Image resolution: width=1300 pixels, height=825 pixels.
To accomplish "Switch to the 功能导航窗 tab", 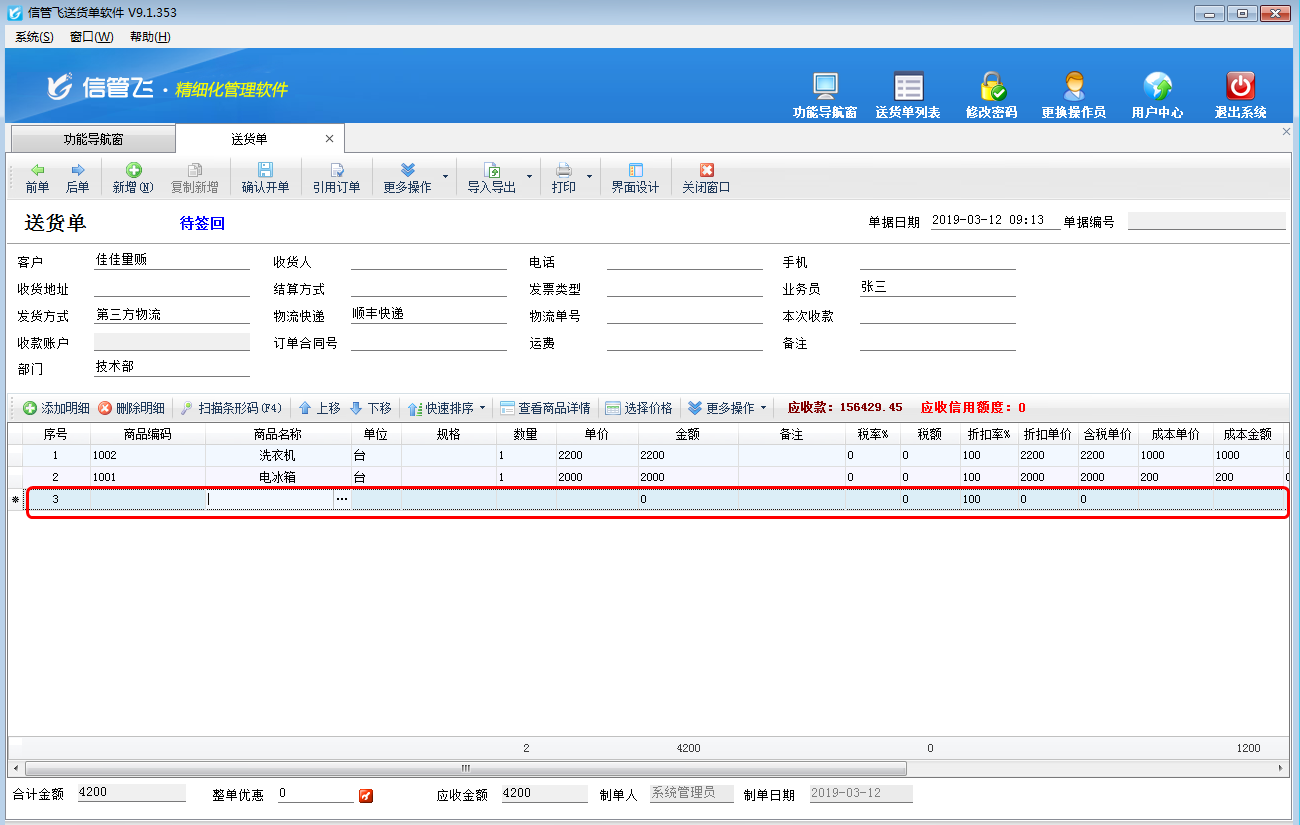I will (x=93, y=139).
